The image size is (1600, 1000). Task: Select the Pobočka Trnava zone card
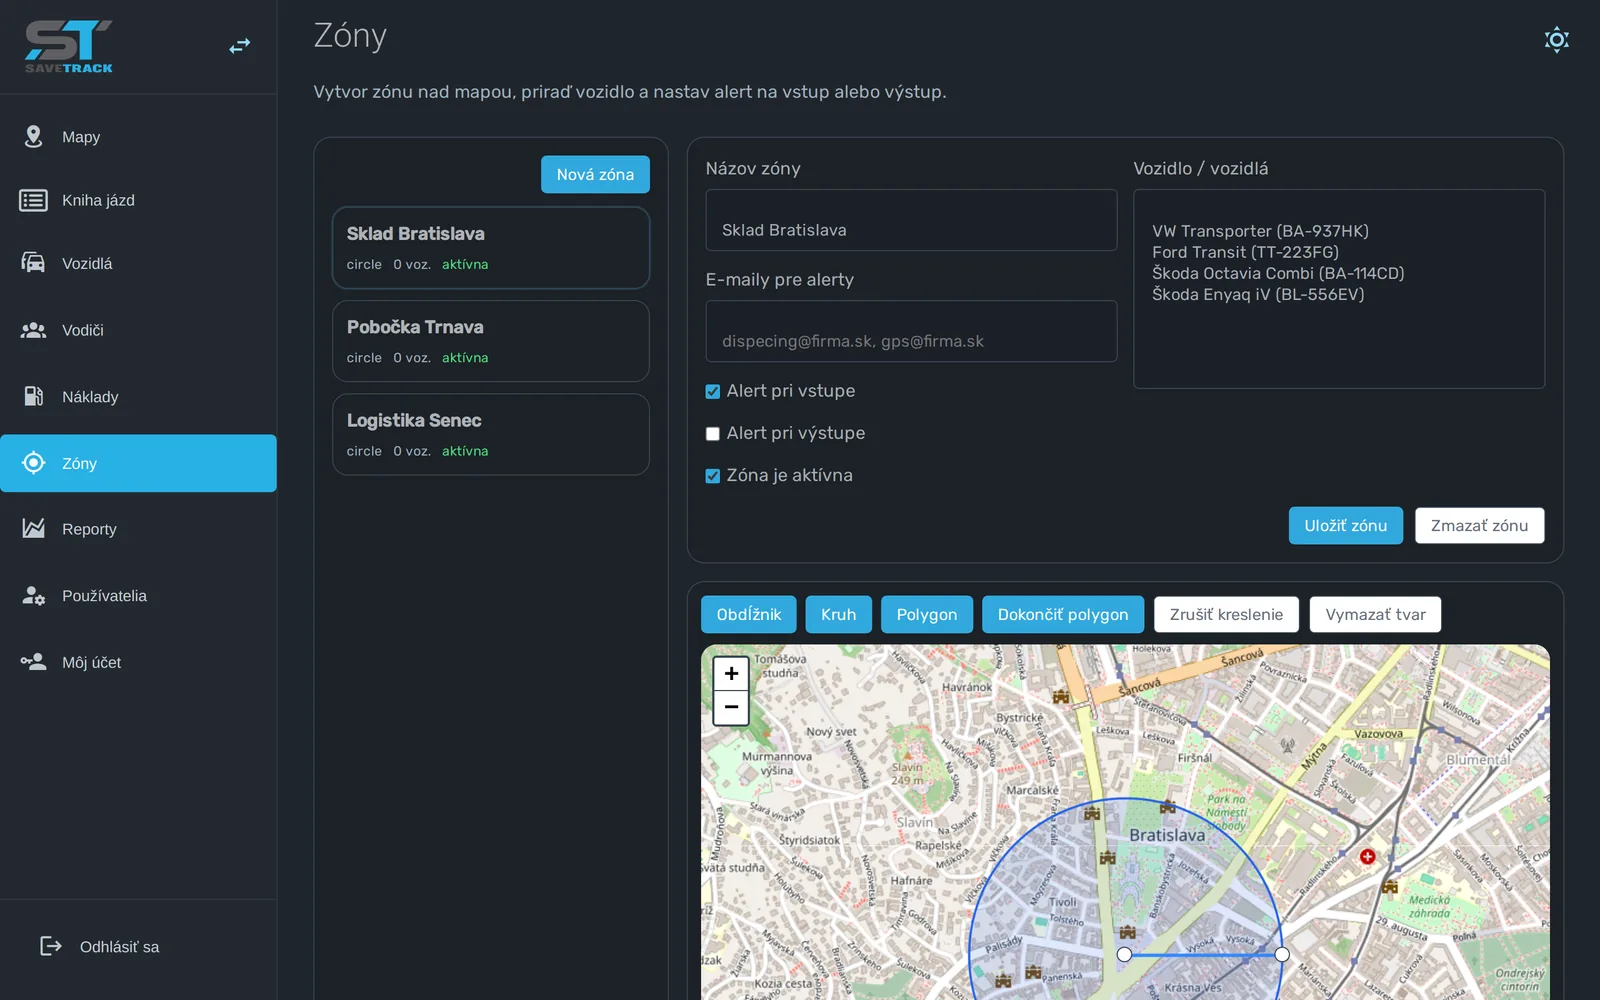(x=491, y=341)
